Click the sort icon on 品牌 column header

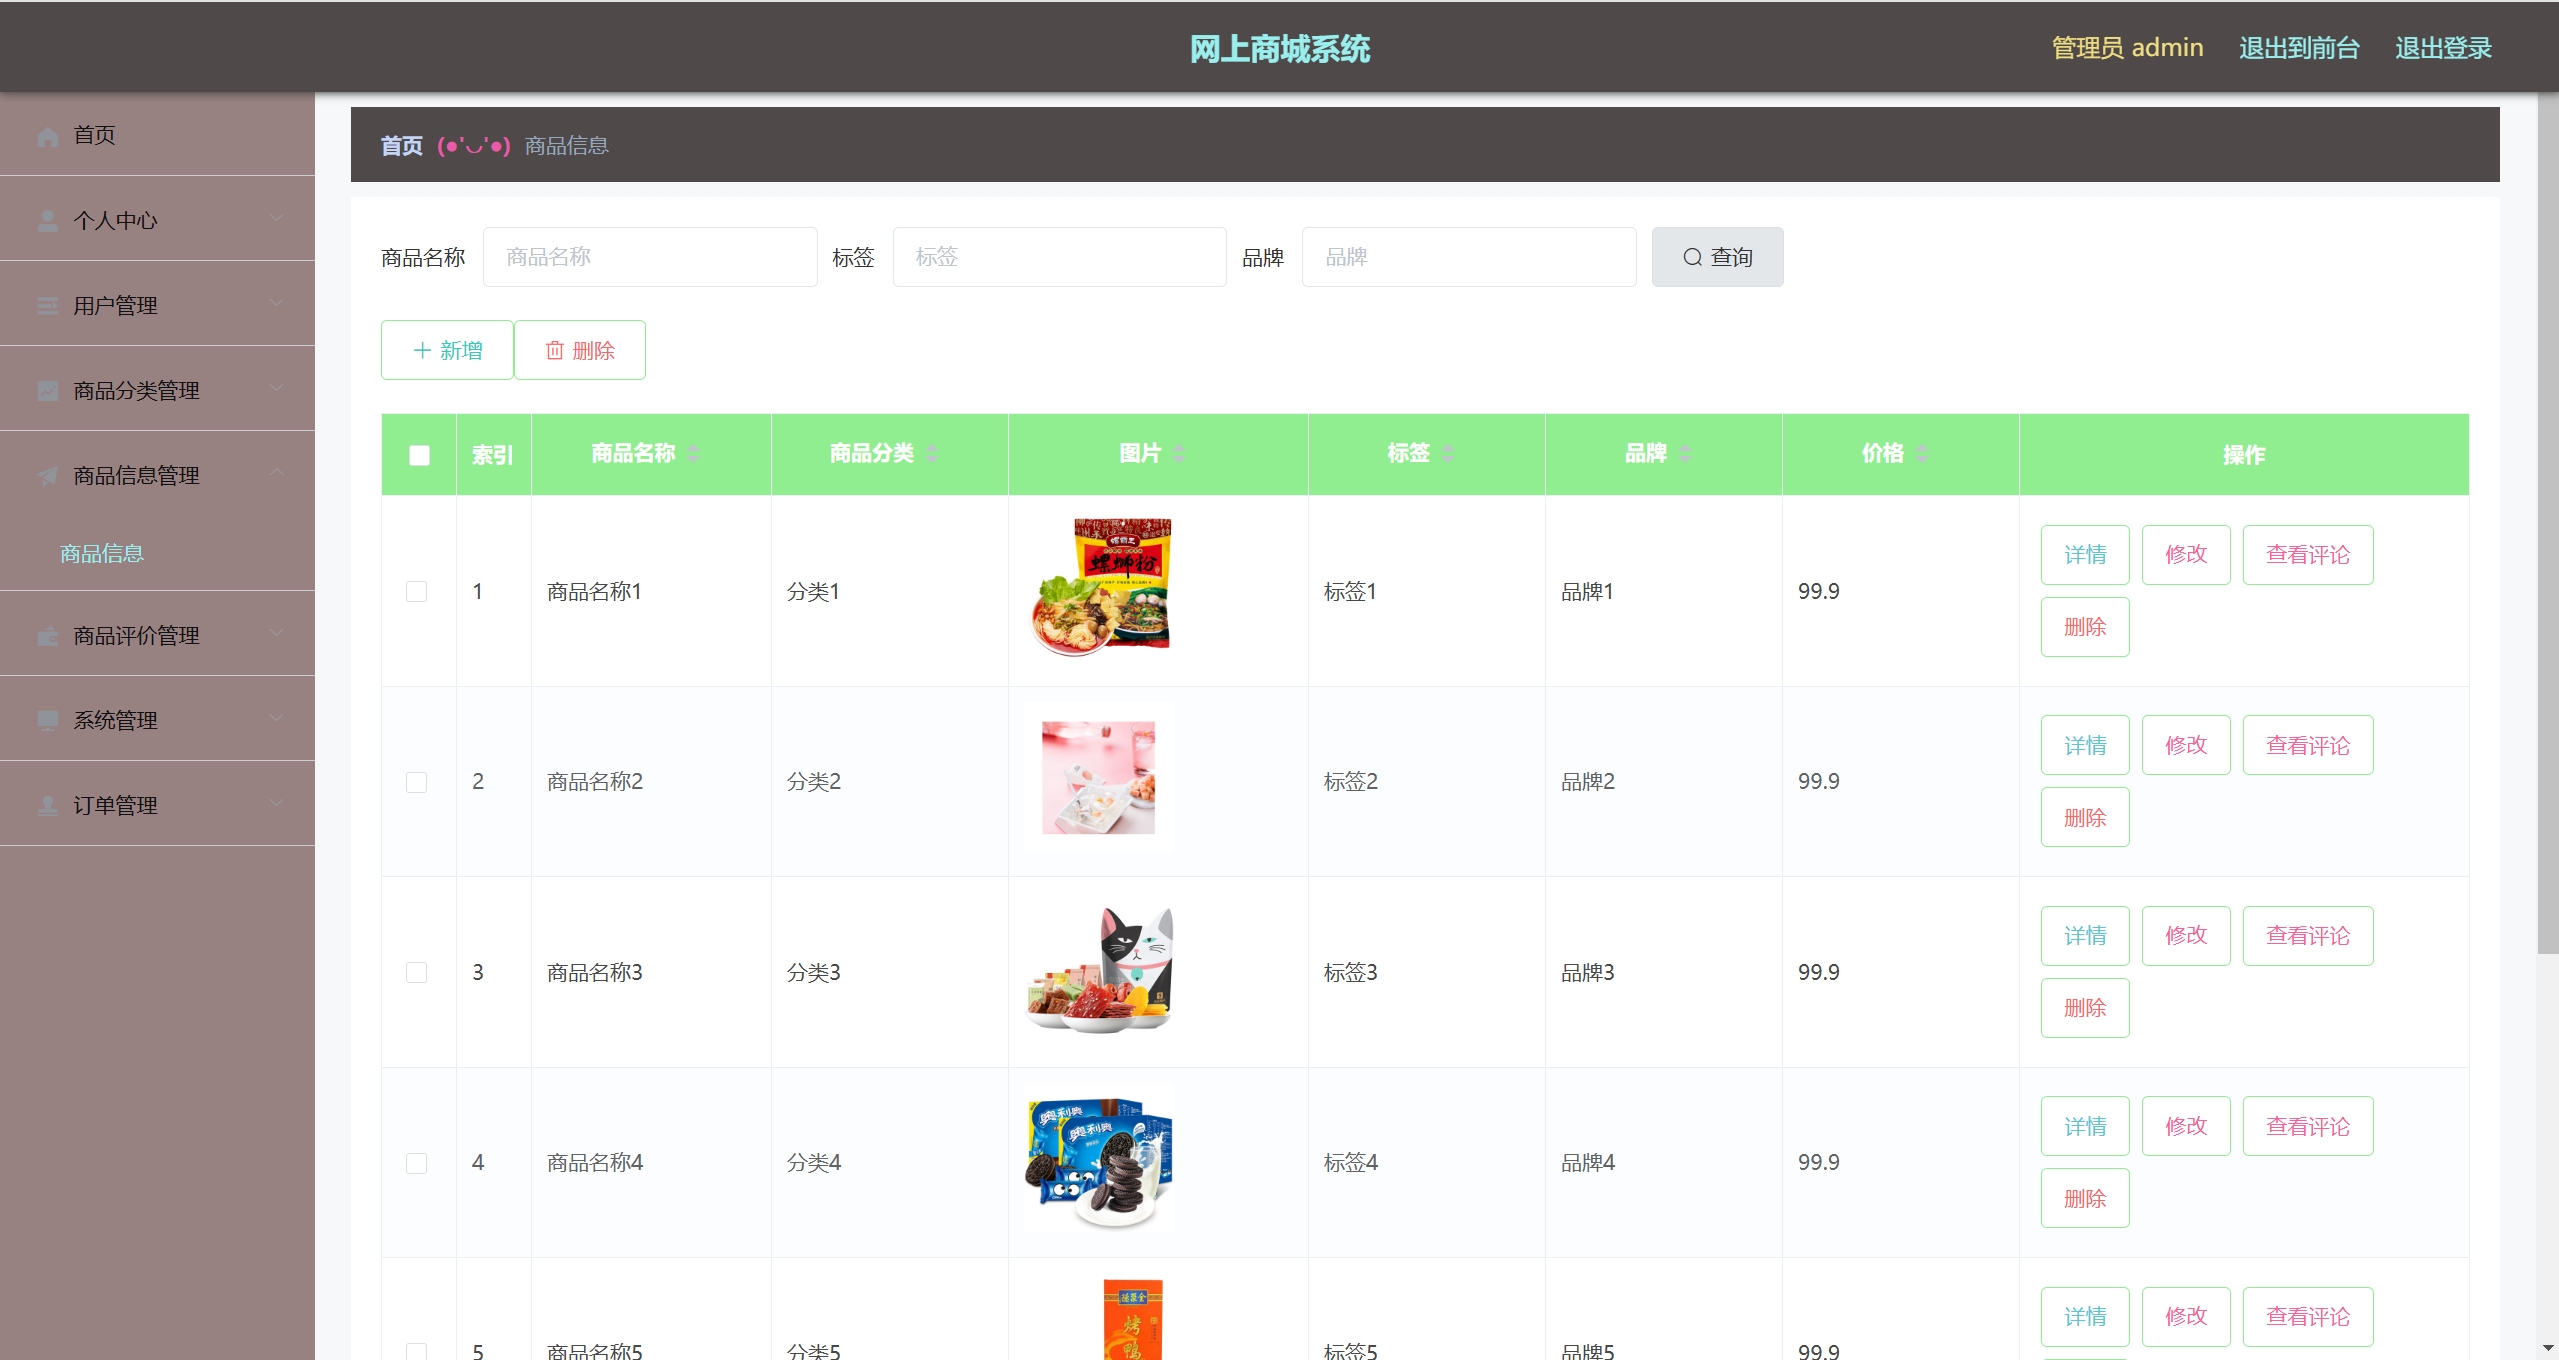(x=1684, y=454)
